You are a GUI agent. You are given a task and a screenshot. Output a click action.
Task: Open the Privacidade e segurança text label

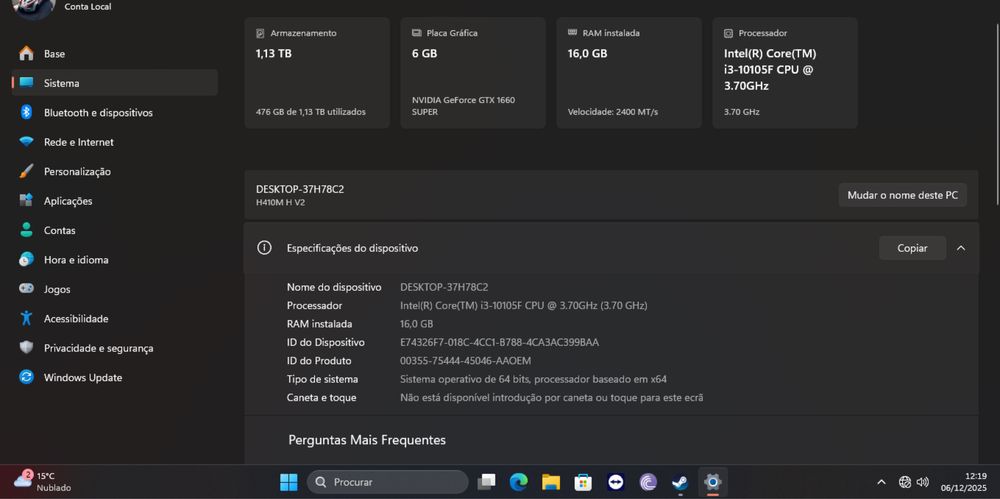[99, 348]
